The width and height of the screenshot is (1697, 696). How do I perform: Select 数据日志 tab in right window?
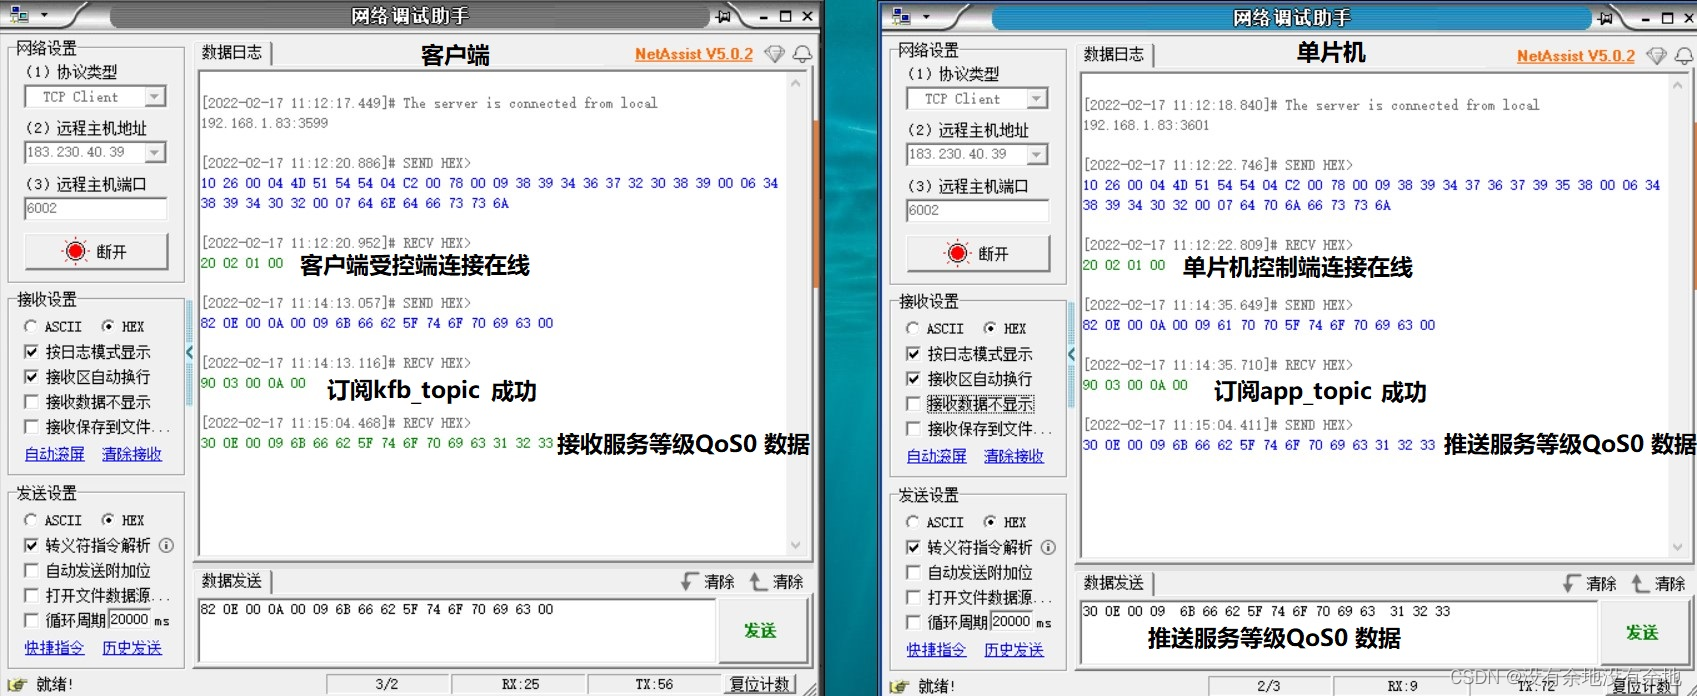point(1114,55)
